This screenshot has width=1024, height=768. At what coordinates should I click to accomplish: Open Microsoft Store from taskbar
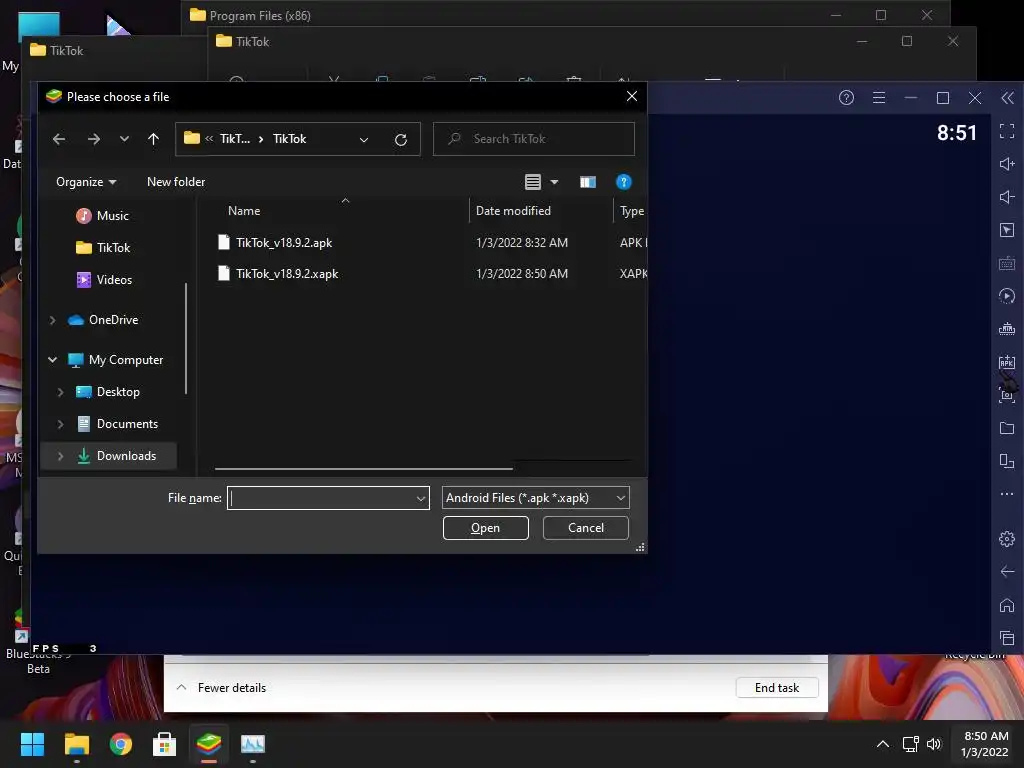click(x=165, y=744)
